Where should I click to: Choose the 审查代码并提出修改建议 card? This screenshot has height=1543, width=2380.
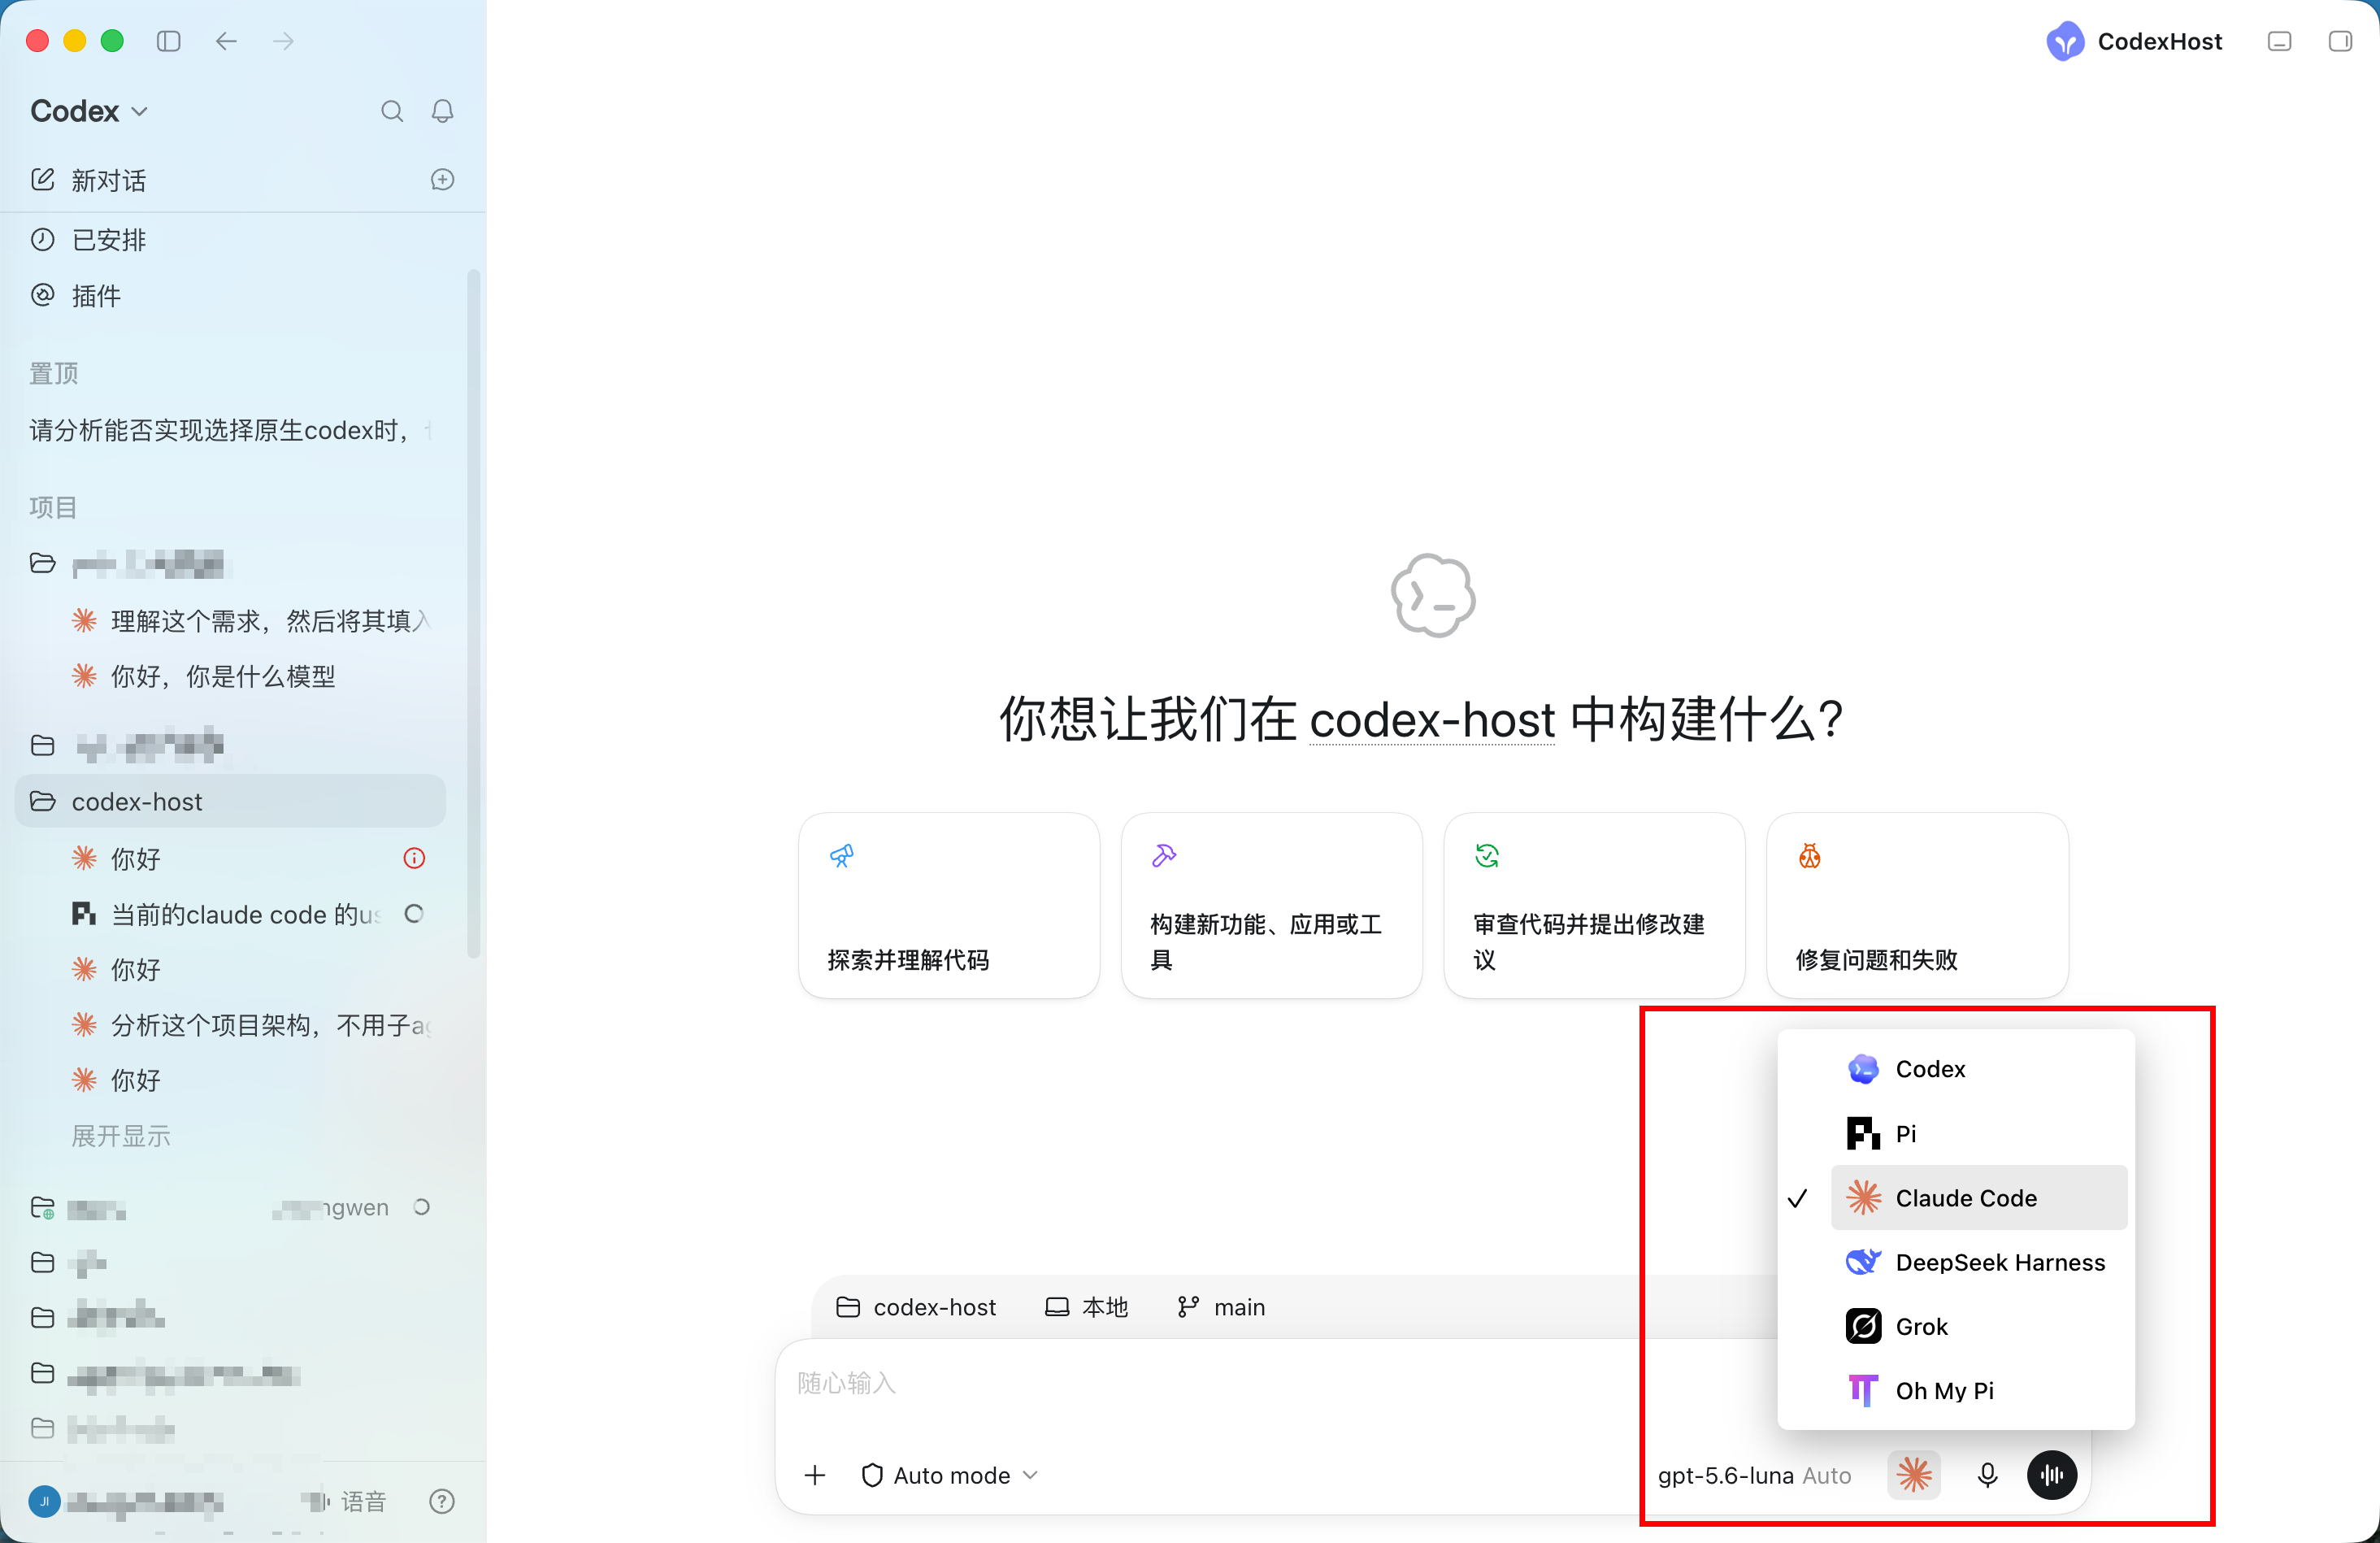click(1595, 905)
